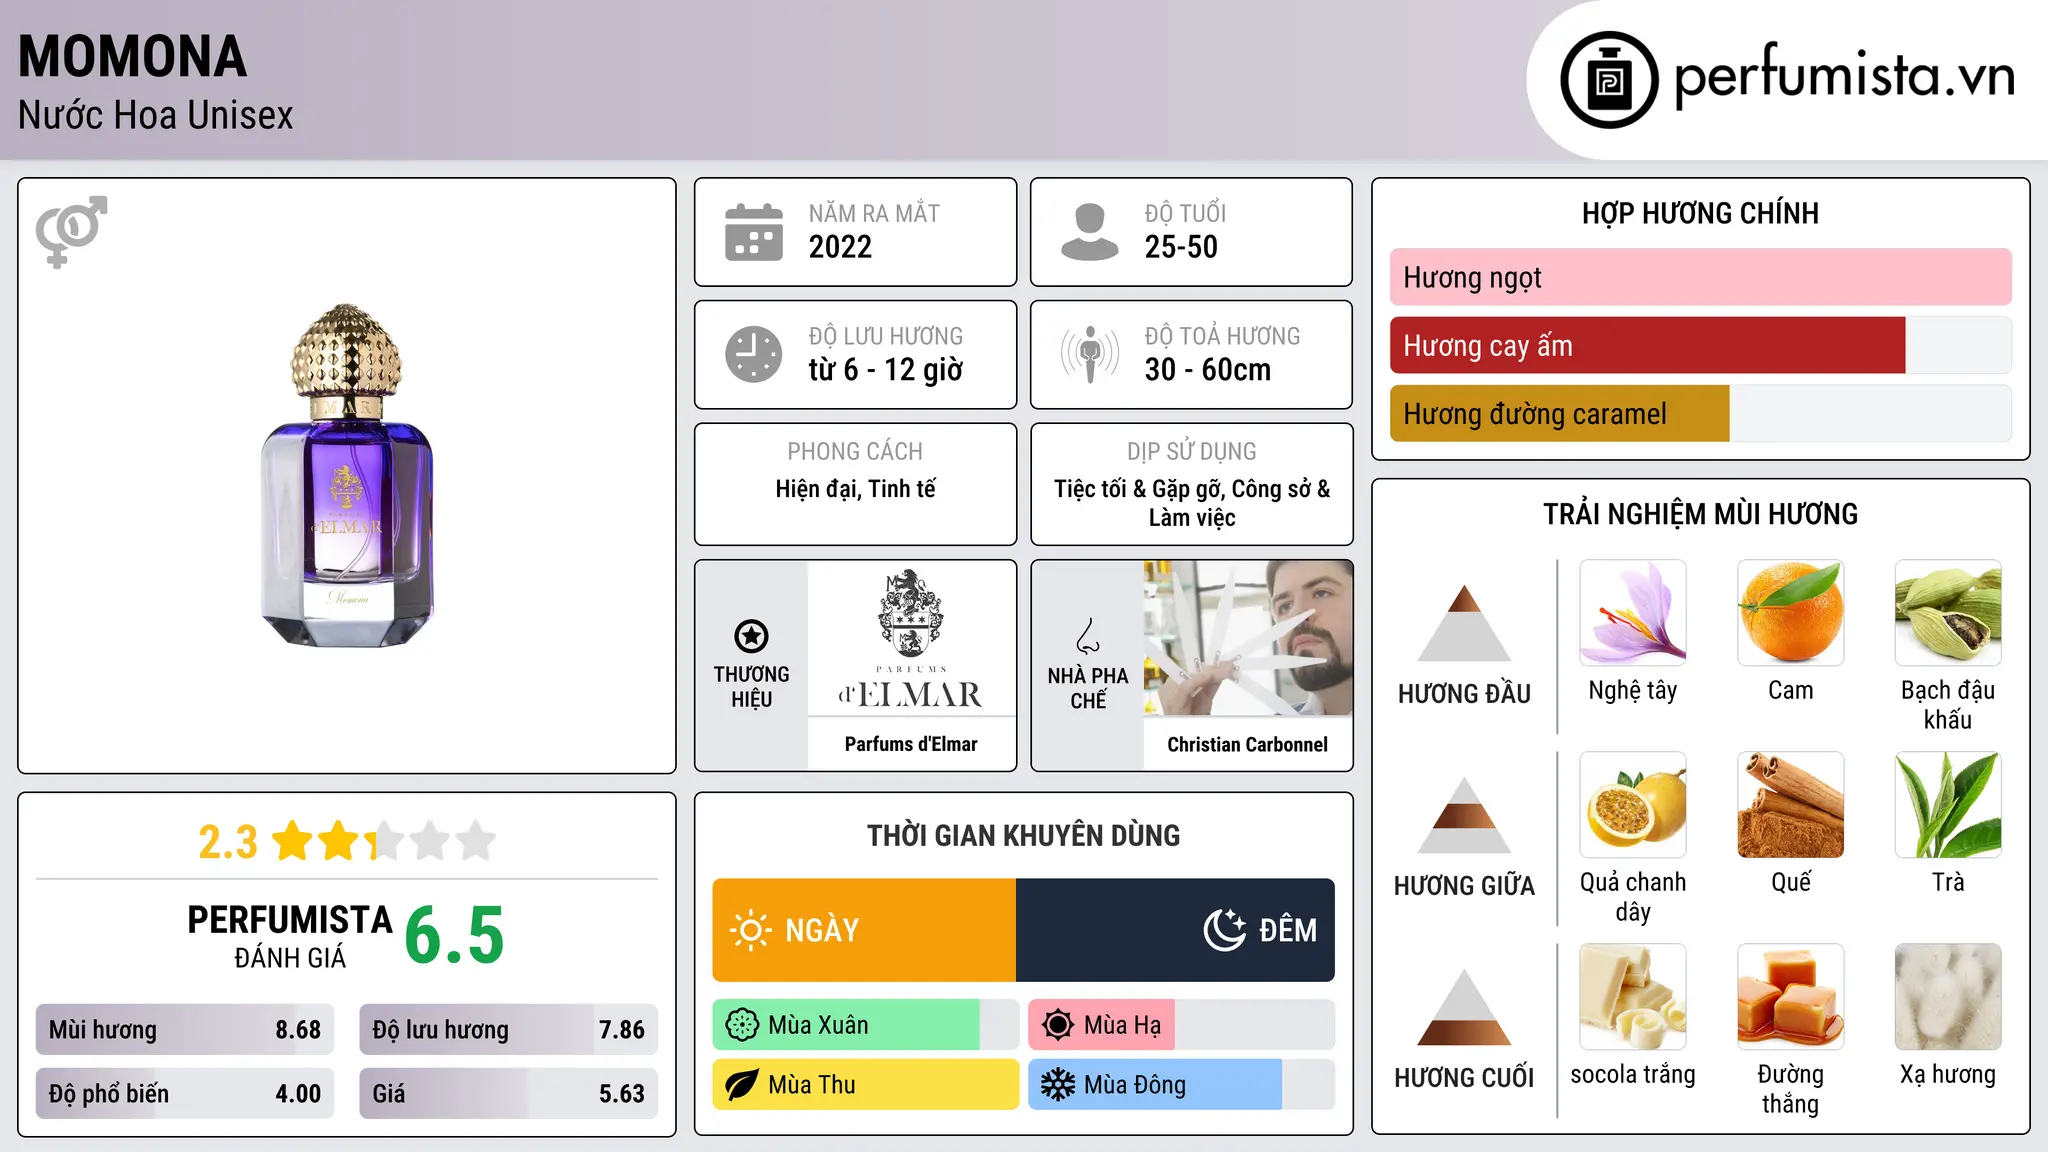2048x1152 pixels.
Task: Click the sun icon in the Ngày bar
Action: (751, 930)
